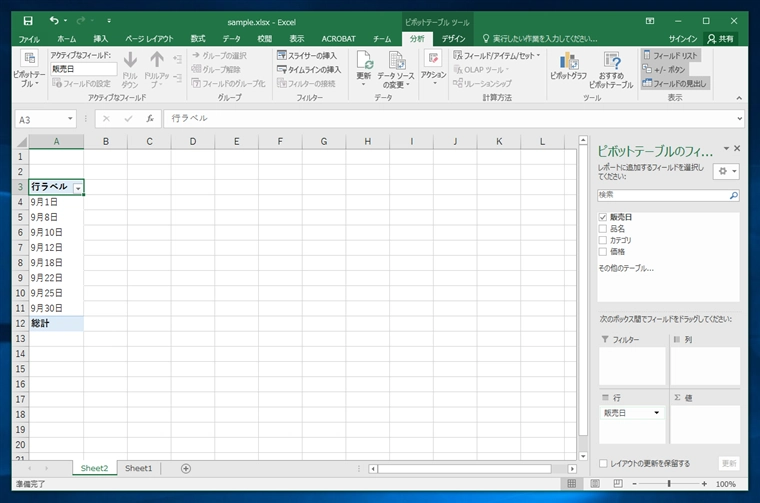Image resolution: width=760 pixels, height=503 pixels.
Task: Open 販売日 dropdown in the 行 area
Action: 657,412
